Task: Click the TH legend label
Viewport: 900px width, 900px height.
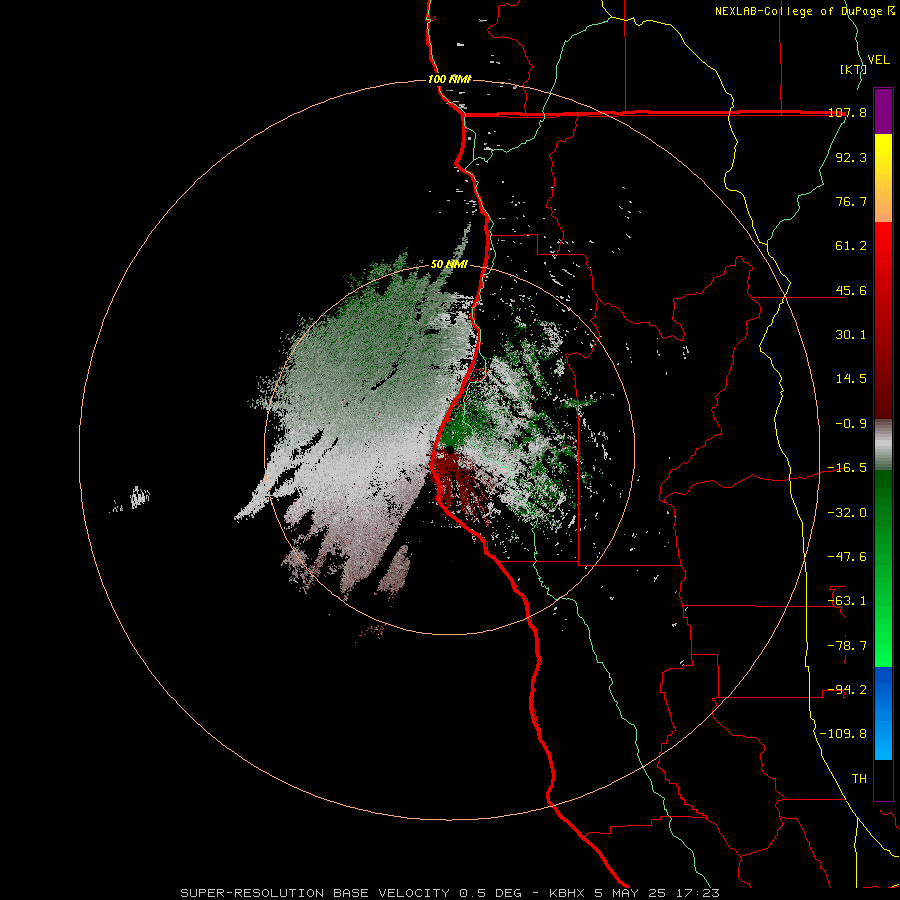Action: pyautogui.click(x=859, y=779)
